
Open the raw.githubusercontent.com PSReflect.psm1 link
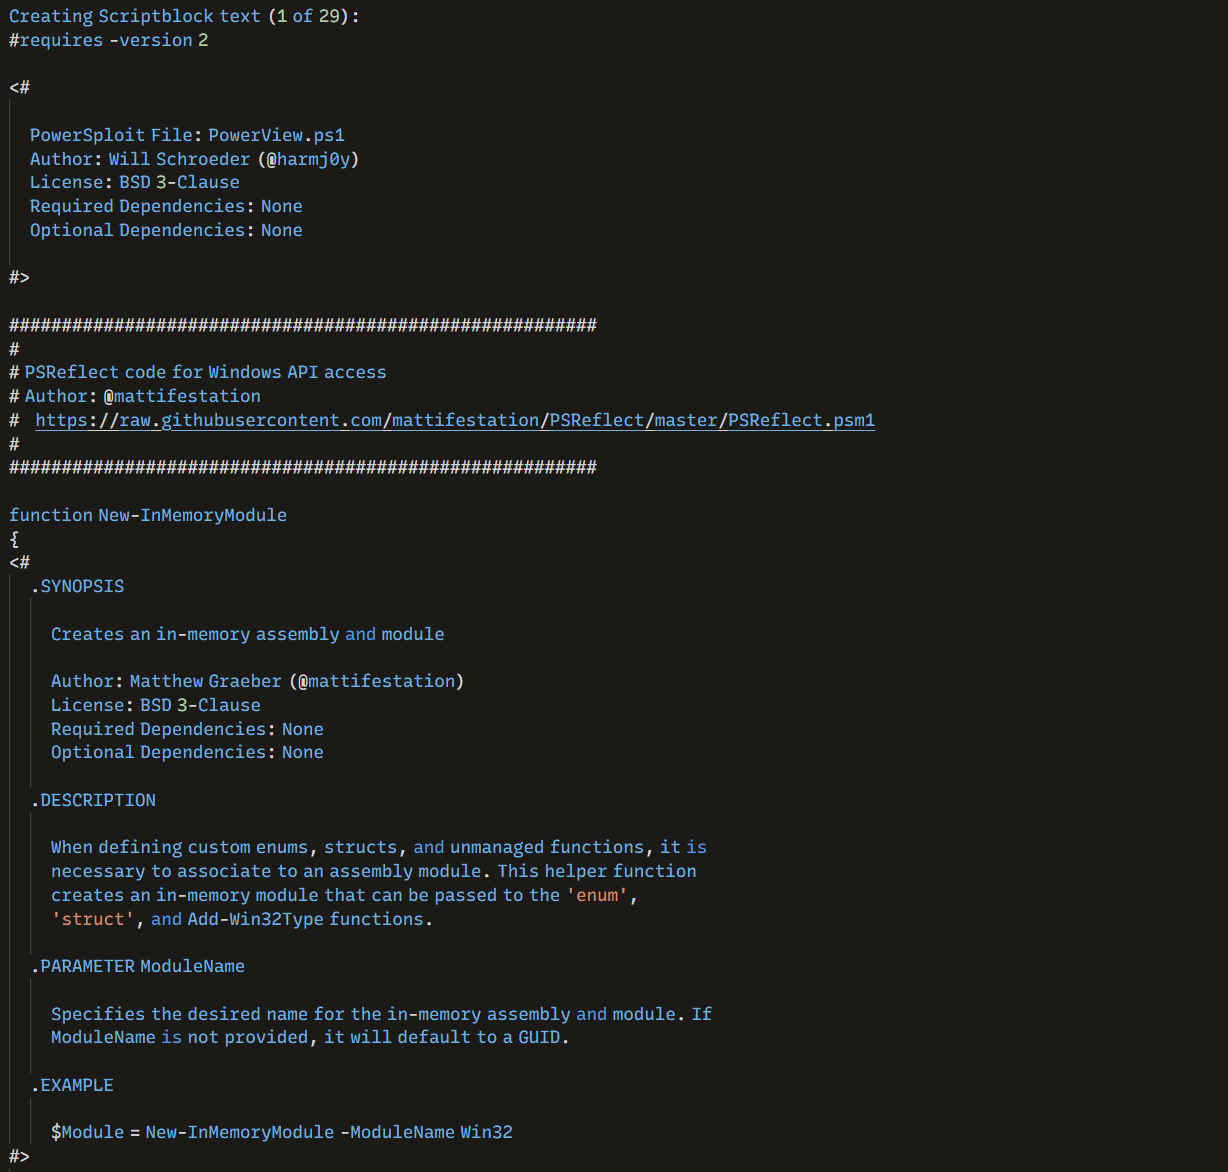455,420
